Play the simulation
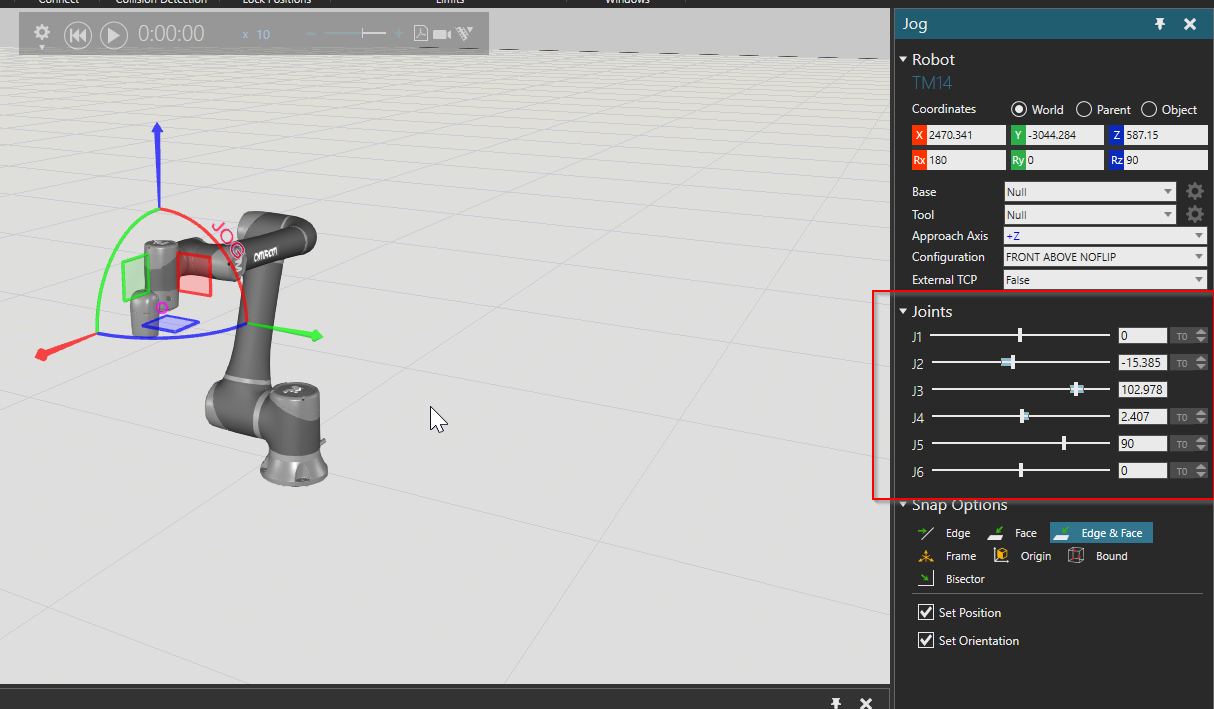The width and height of the screenshot is (1214, 709). (113, 35)
